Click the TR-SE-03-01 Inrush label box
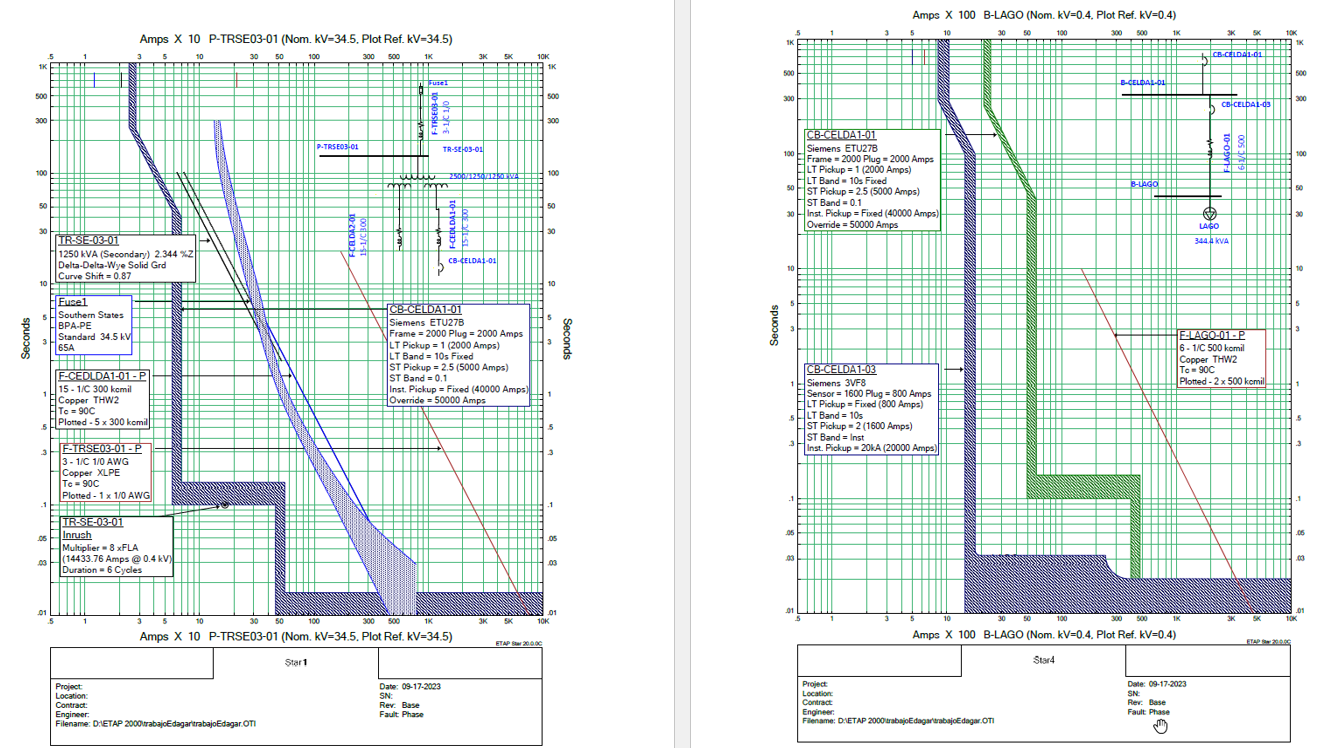This screenshot has width=1317, height=748. (116, 546)
